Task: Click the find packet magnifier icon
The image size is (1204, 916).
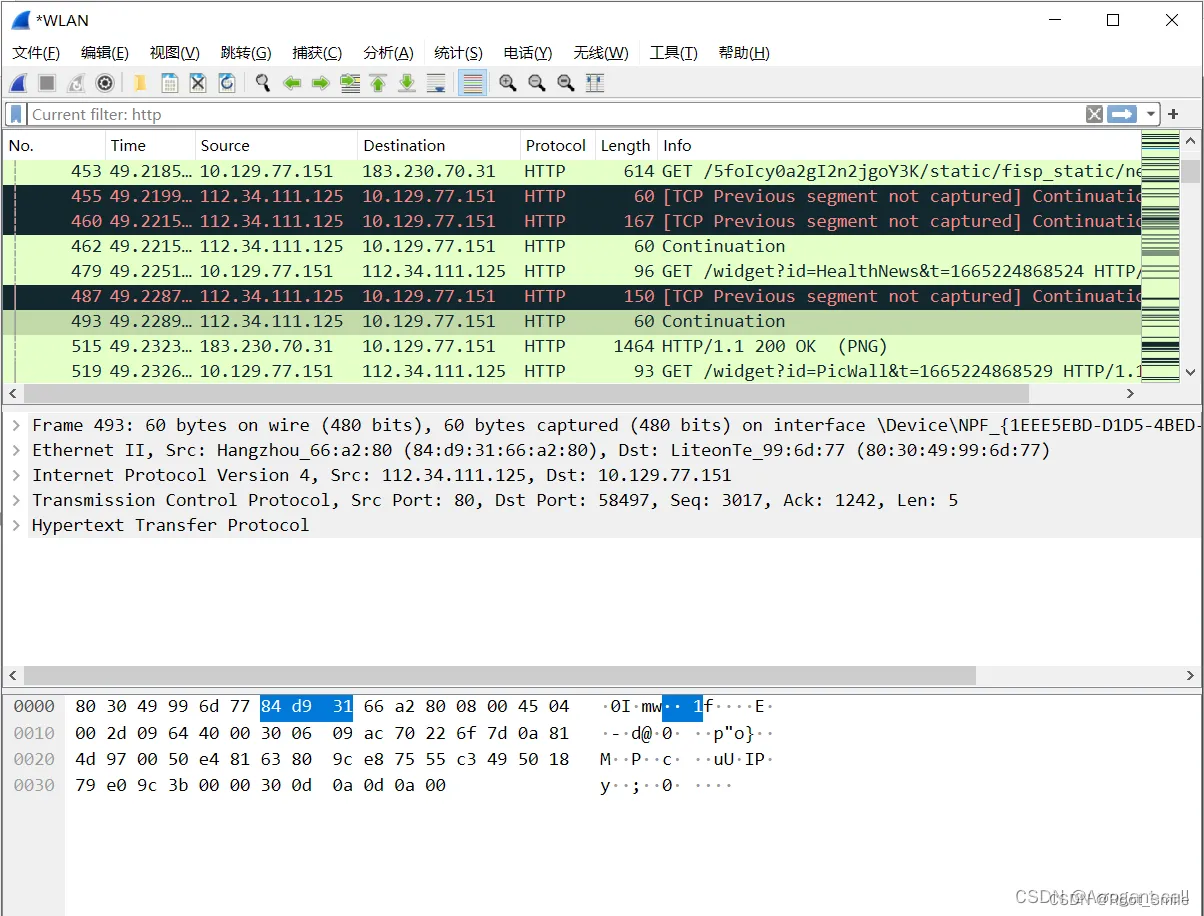Action: pos(263,83)
